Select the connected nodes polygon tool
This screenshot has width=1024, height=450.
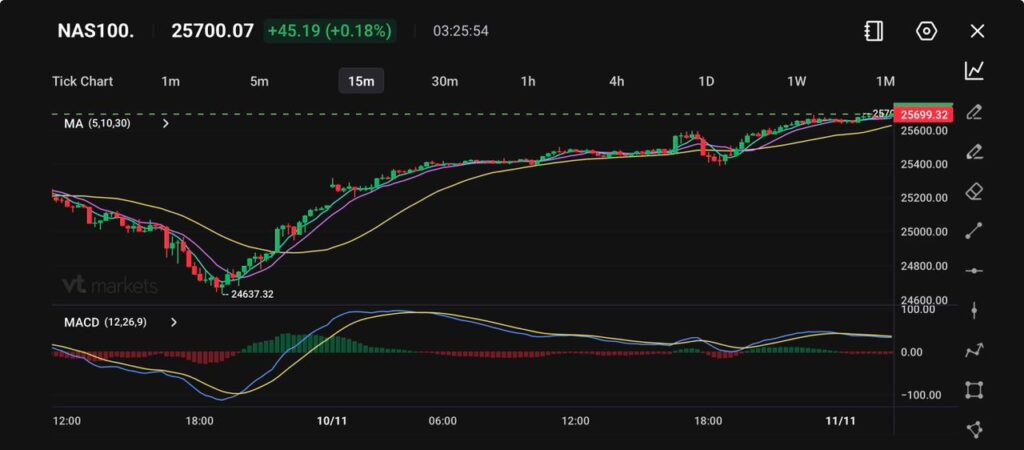pos(974,429)
